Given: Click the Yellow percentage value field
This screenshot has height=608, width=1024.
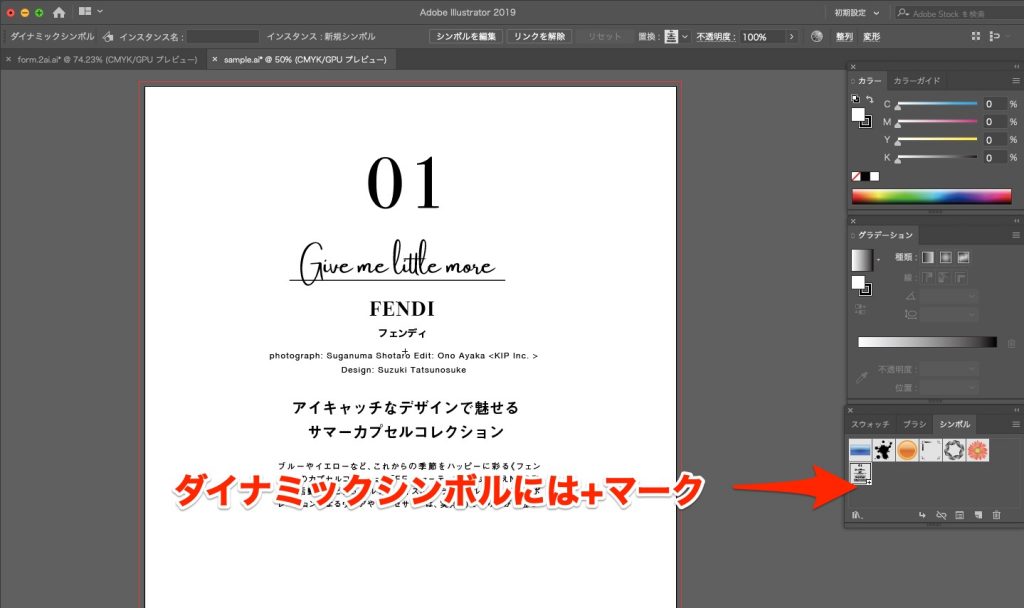Looking at the screenshot, I should click(x=995, y=140).
